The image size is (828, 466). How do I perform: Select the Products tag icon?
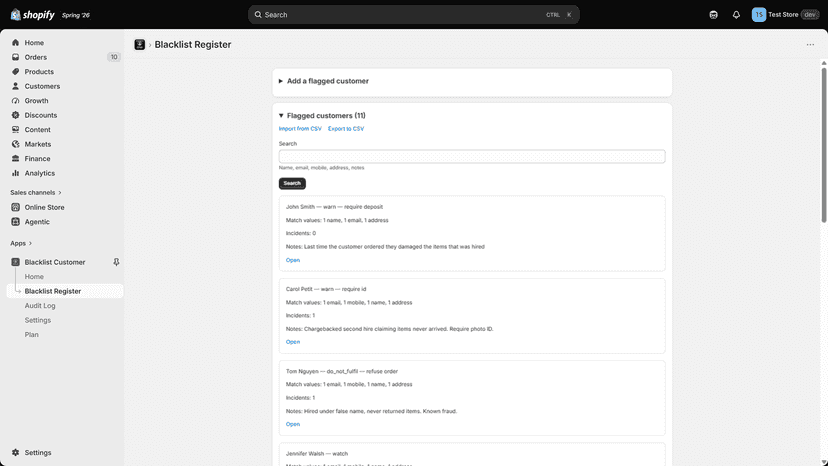[15, 71]
